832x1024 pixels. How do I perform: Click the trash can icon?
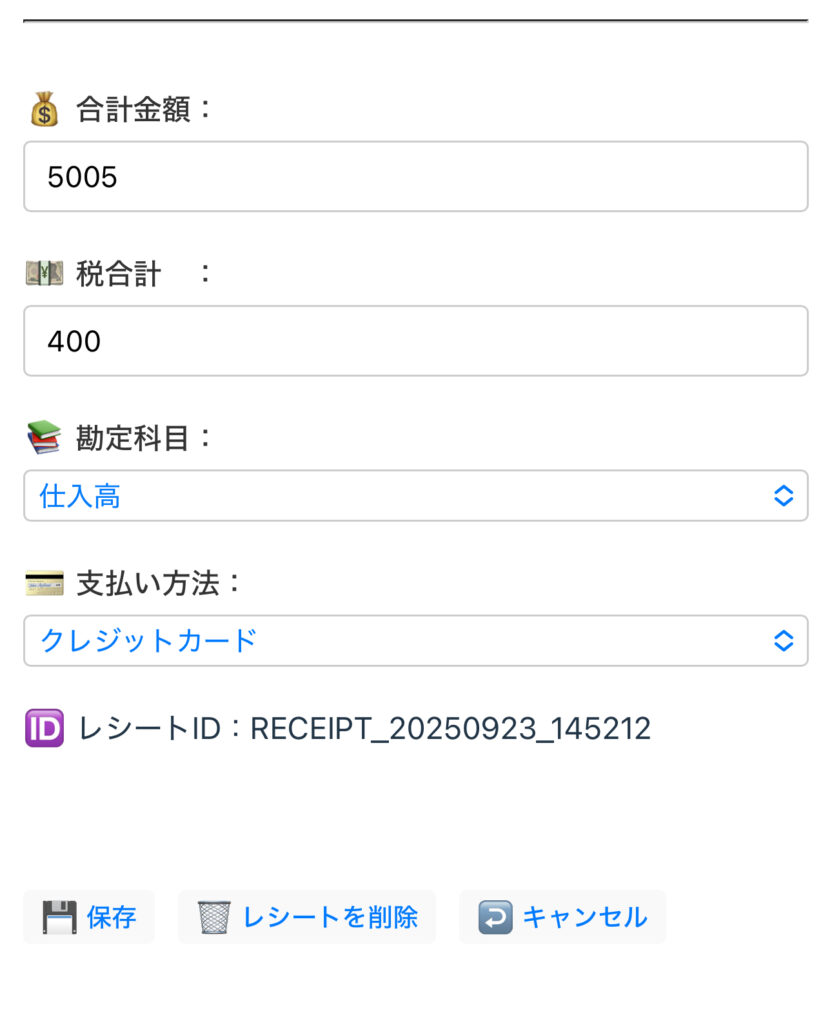click(x=214, y=917)
